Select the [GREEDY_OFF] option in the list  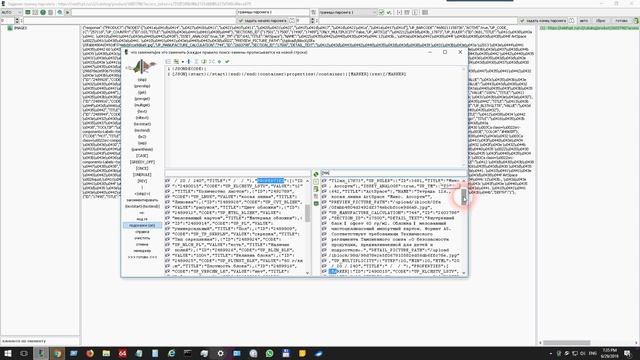[142, 162]
